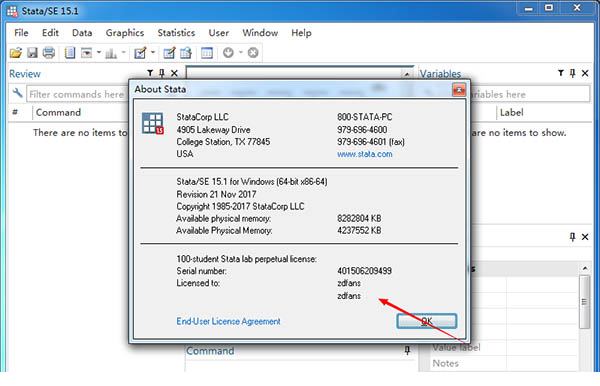Screen dimensions: 600x386
Task: Open the Help menu
Action: click(301, 33)
